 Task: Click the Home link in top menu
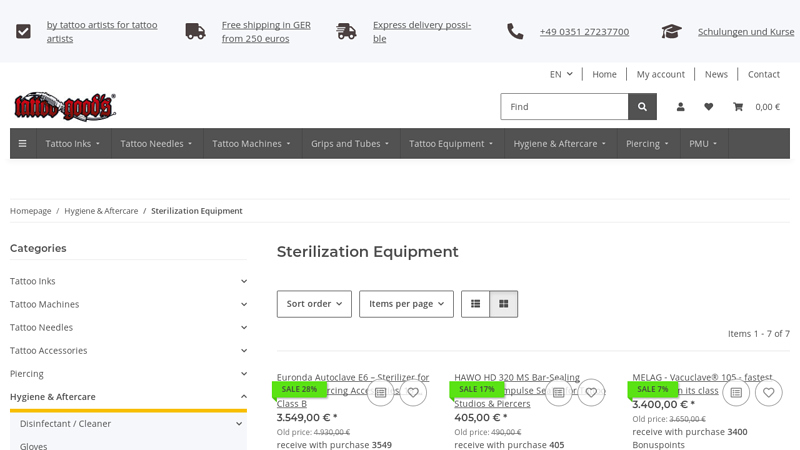[x=604, y=74]
